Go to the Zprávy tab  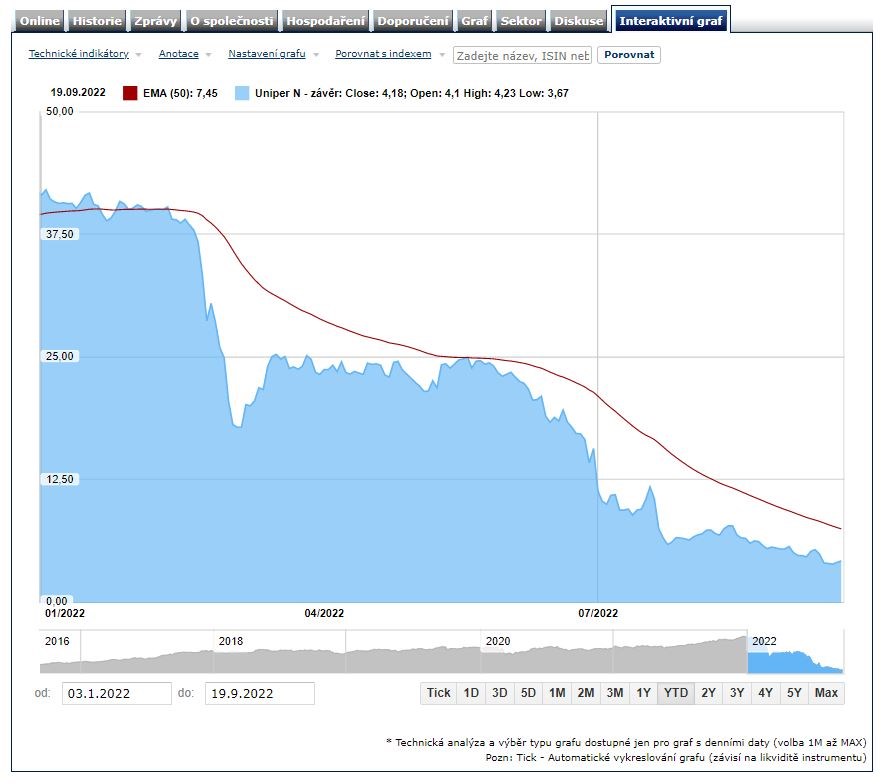[156, 21]
